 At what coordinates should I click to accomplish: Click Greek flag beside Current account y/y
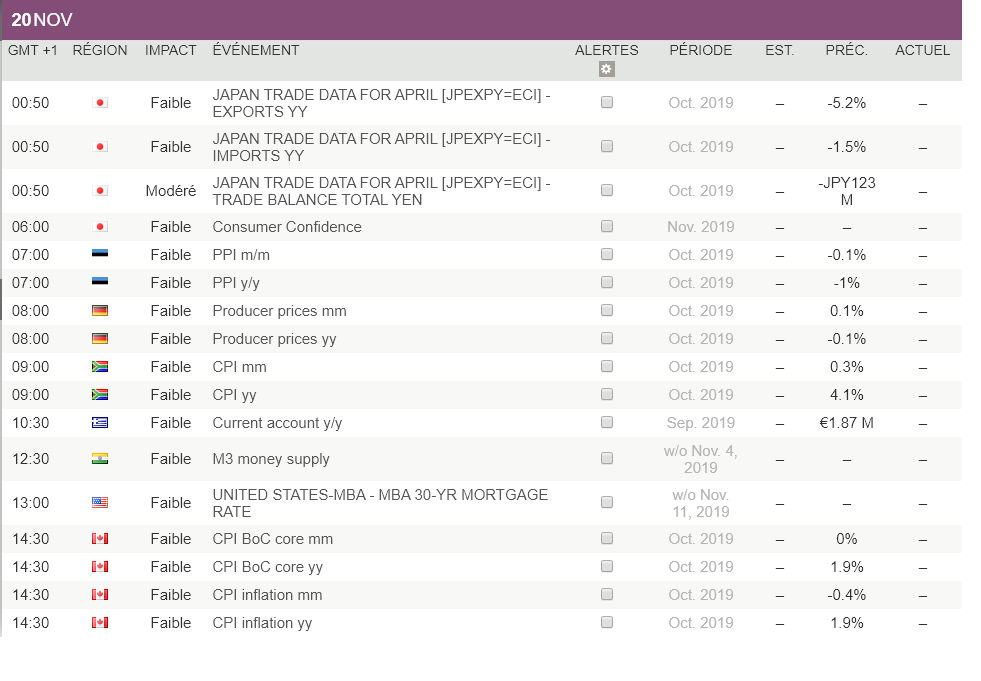coord(100,423)
